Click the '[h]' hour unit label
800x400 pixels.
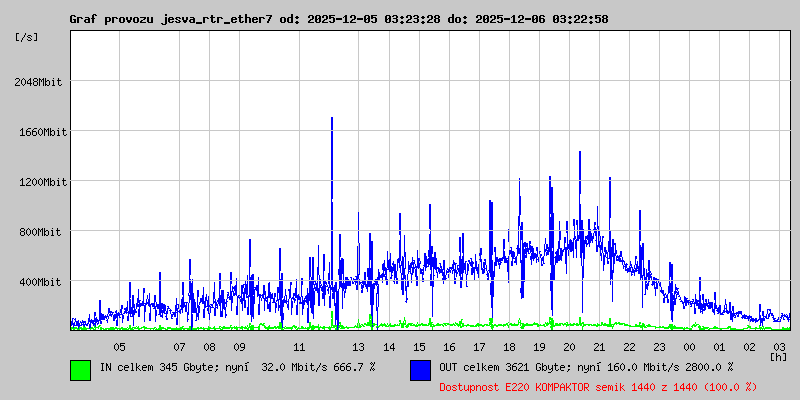[x=778, y=356]
